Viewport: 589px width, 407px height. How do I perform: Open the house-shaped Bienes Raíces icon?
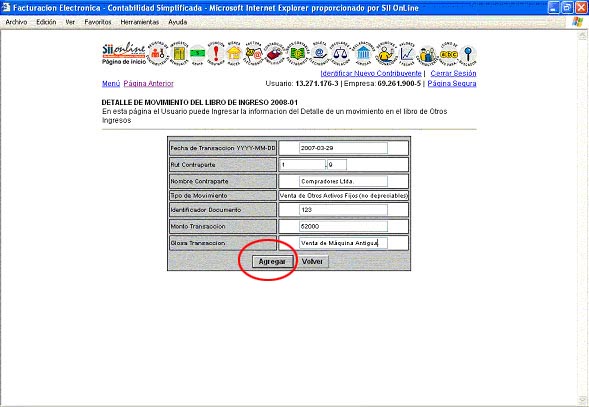coord(234,54)
